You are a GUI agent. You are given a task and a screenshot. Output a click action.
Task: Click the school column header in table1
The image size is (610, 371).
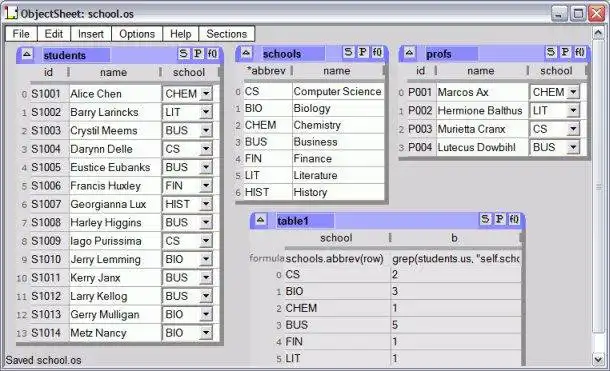336,238
